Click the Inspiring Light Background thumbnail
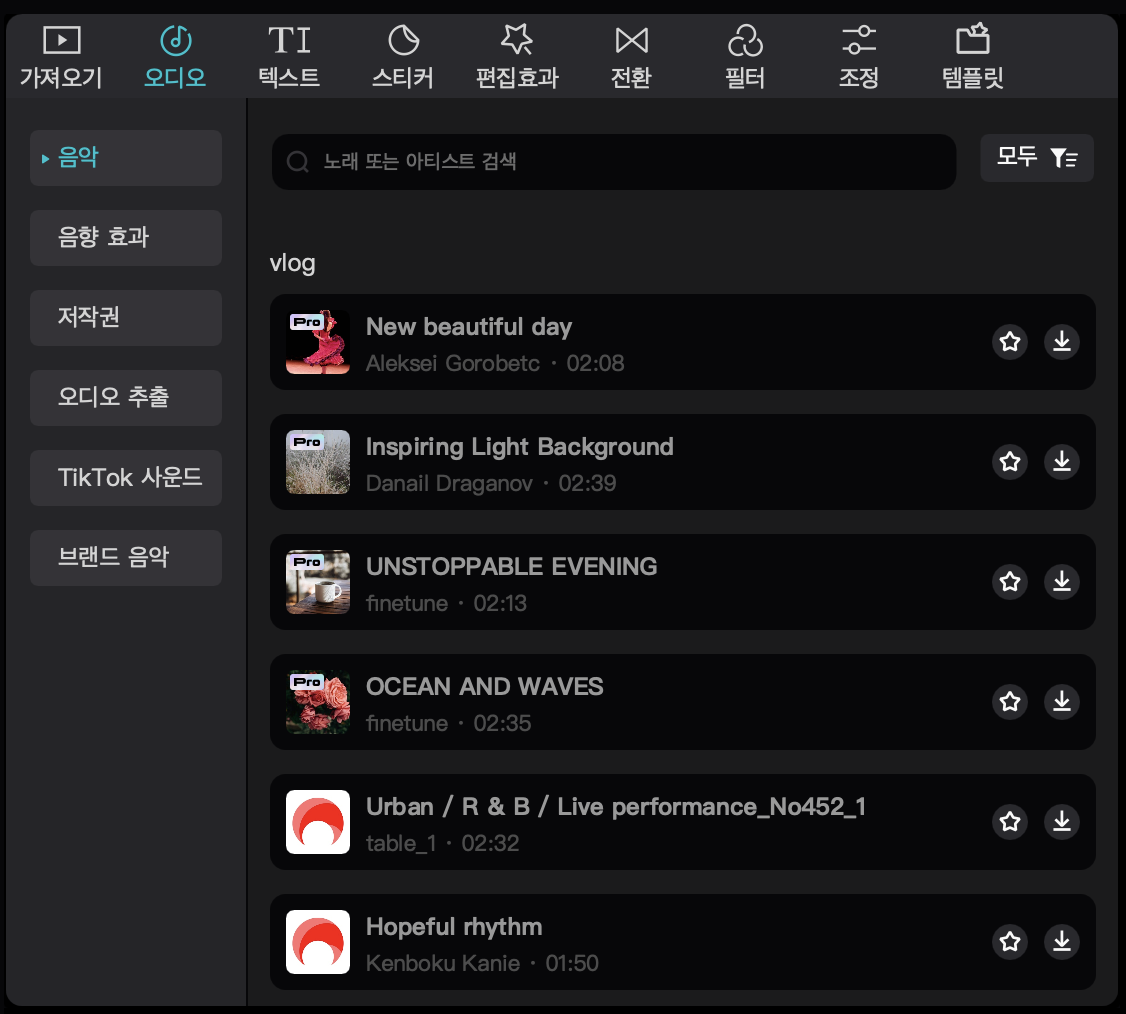This screenshot has height=1014, width=1126. (x=317, y=461)
